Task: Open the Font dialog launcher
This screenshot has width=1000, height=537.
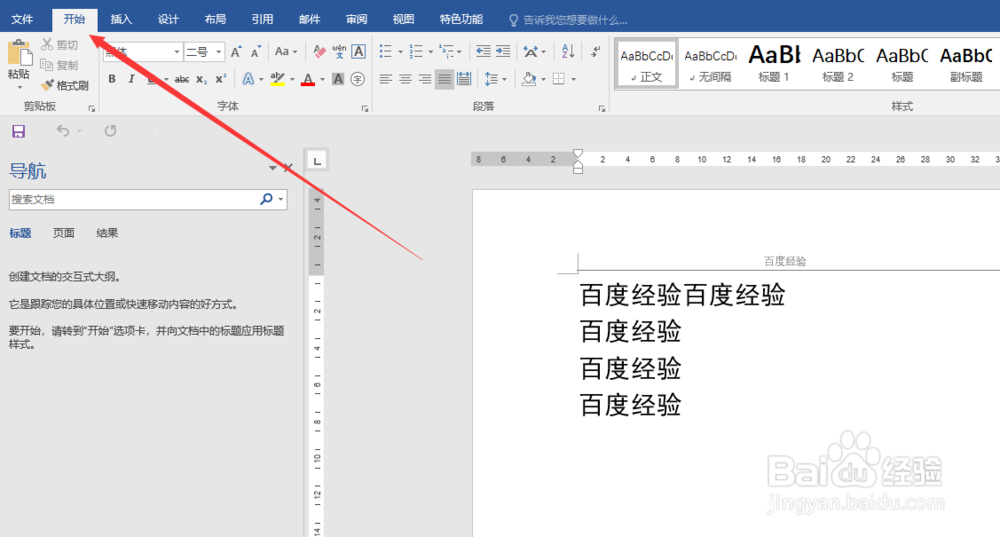Action: click(365, 109)
